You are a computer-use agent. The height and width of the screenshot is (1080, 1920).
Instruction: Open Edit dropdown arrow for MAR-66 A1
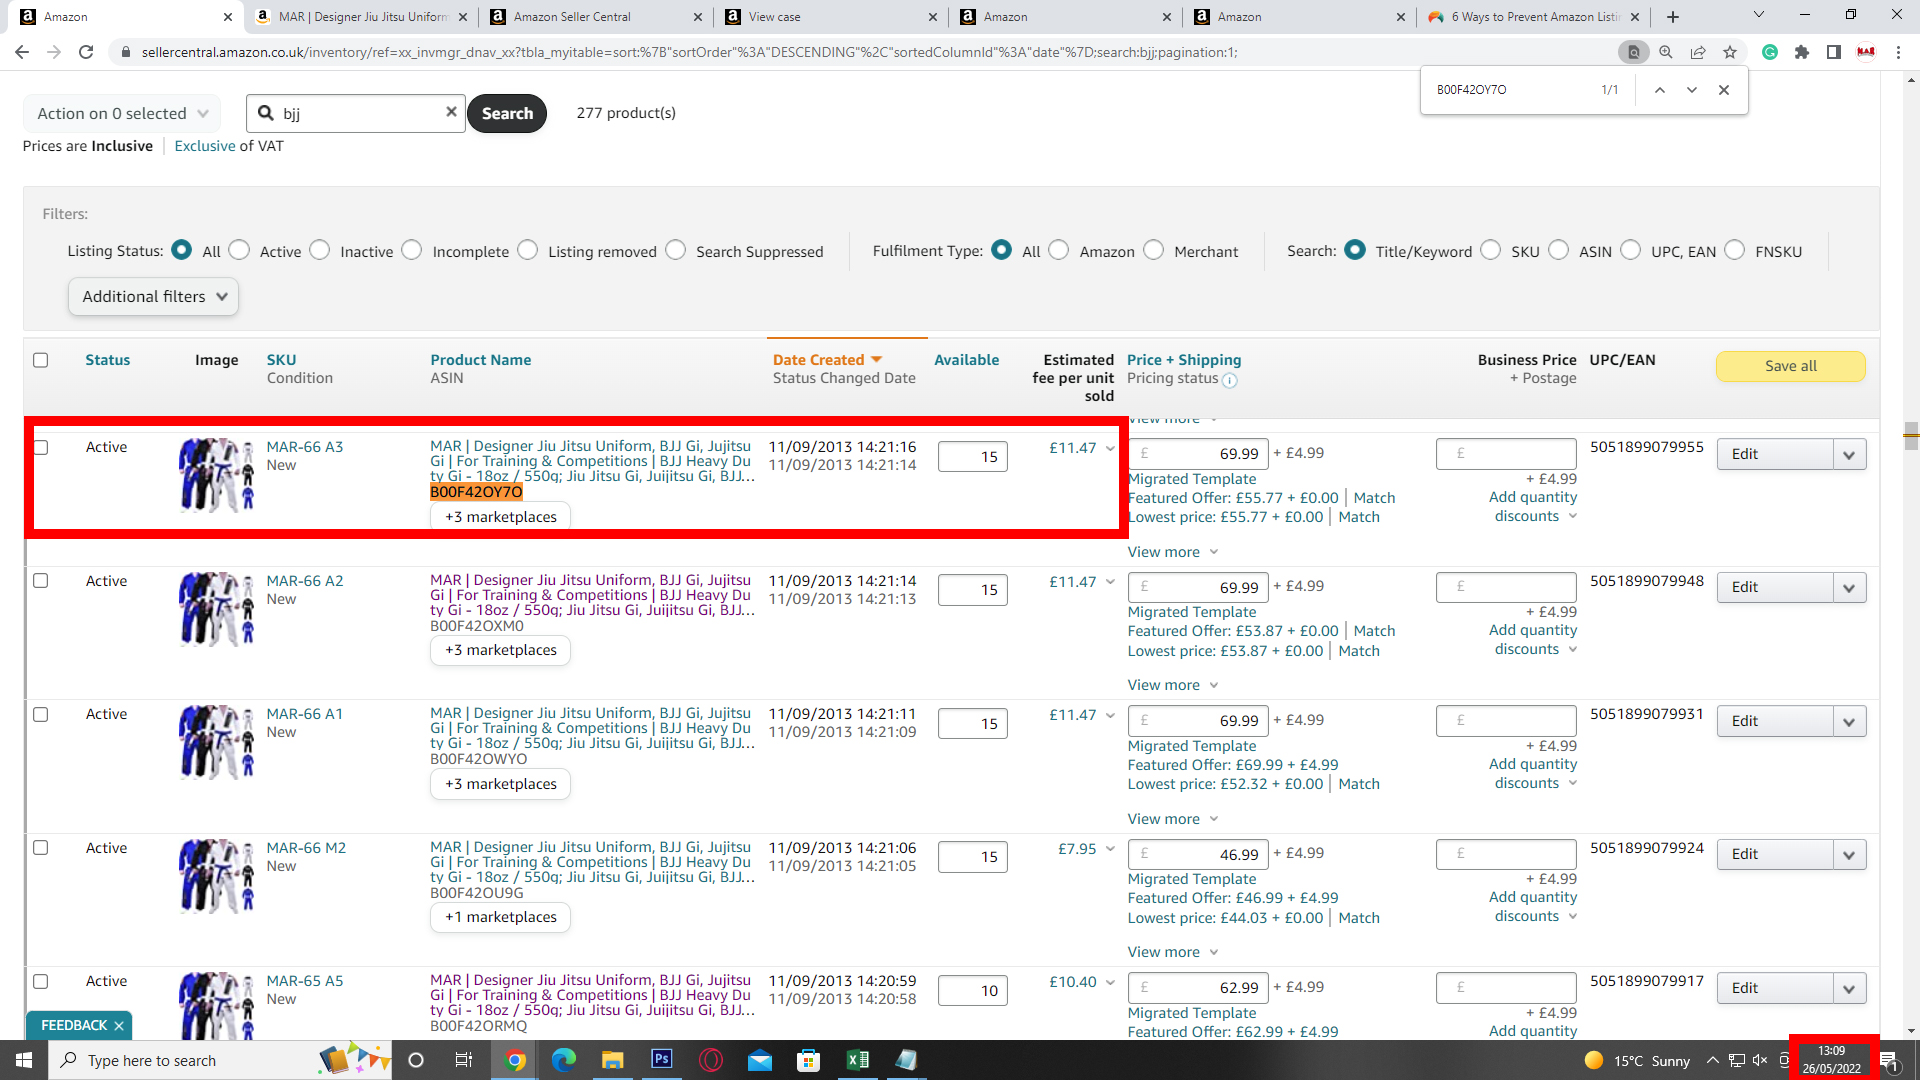tap(1849, 722)
